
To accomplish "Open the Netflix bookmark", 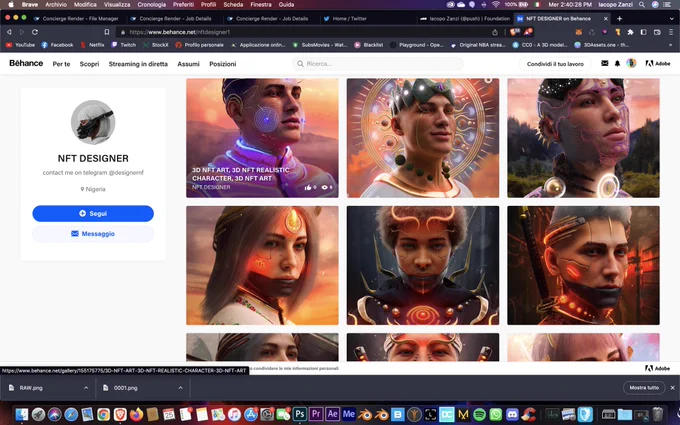I will pyautogui.click(x=93, y=45).
